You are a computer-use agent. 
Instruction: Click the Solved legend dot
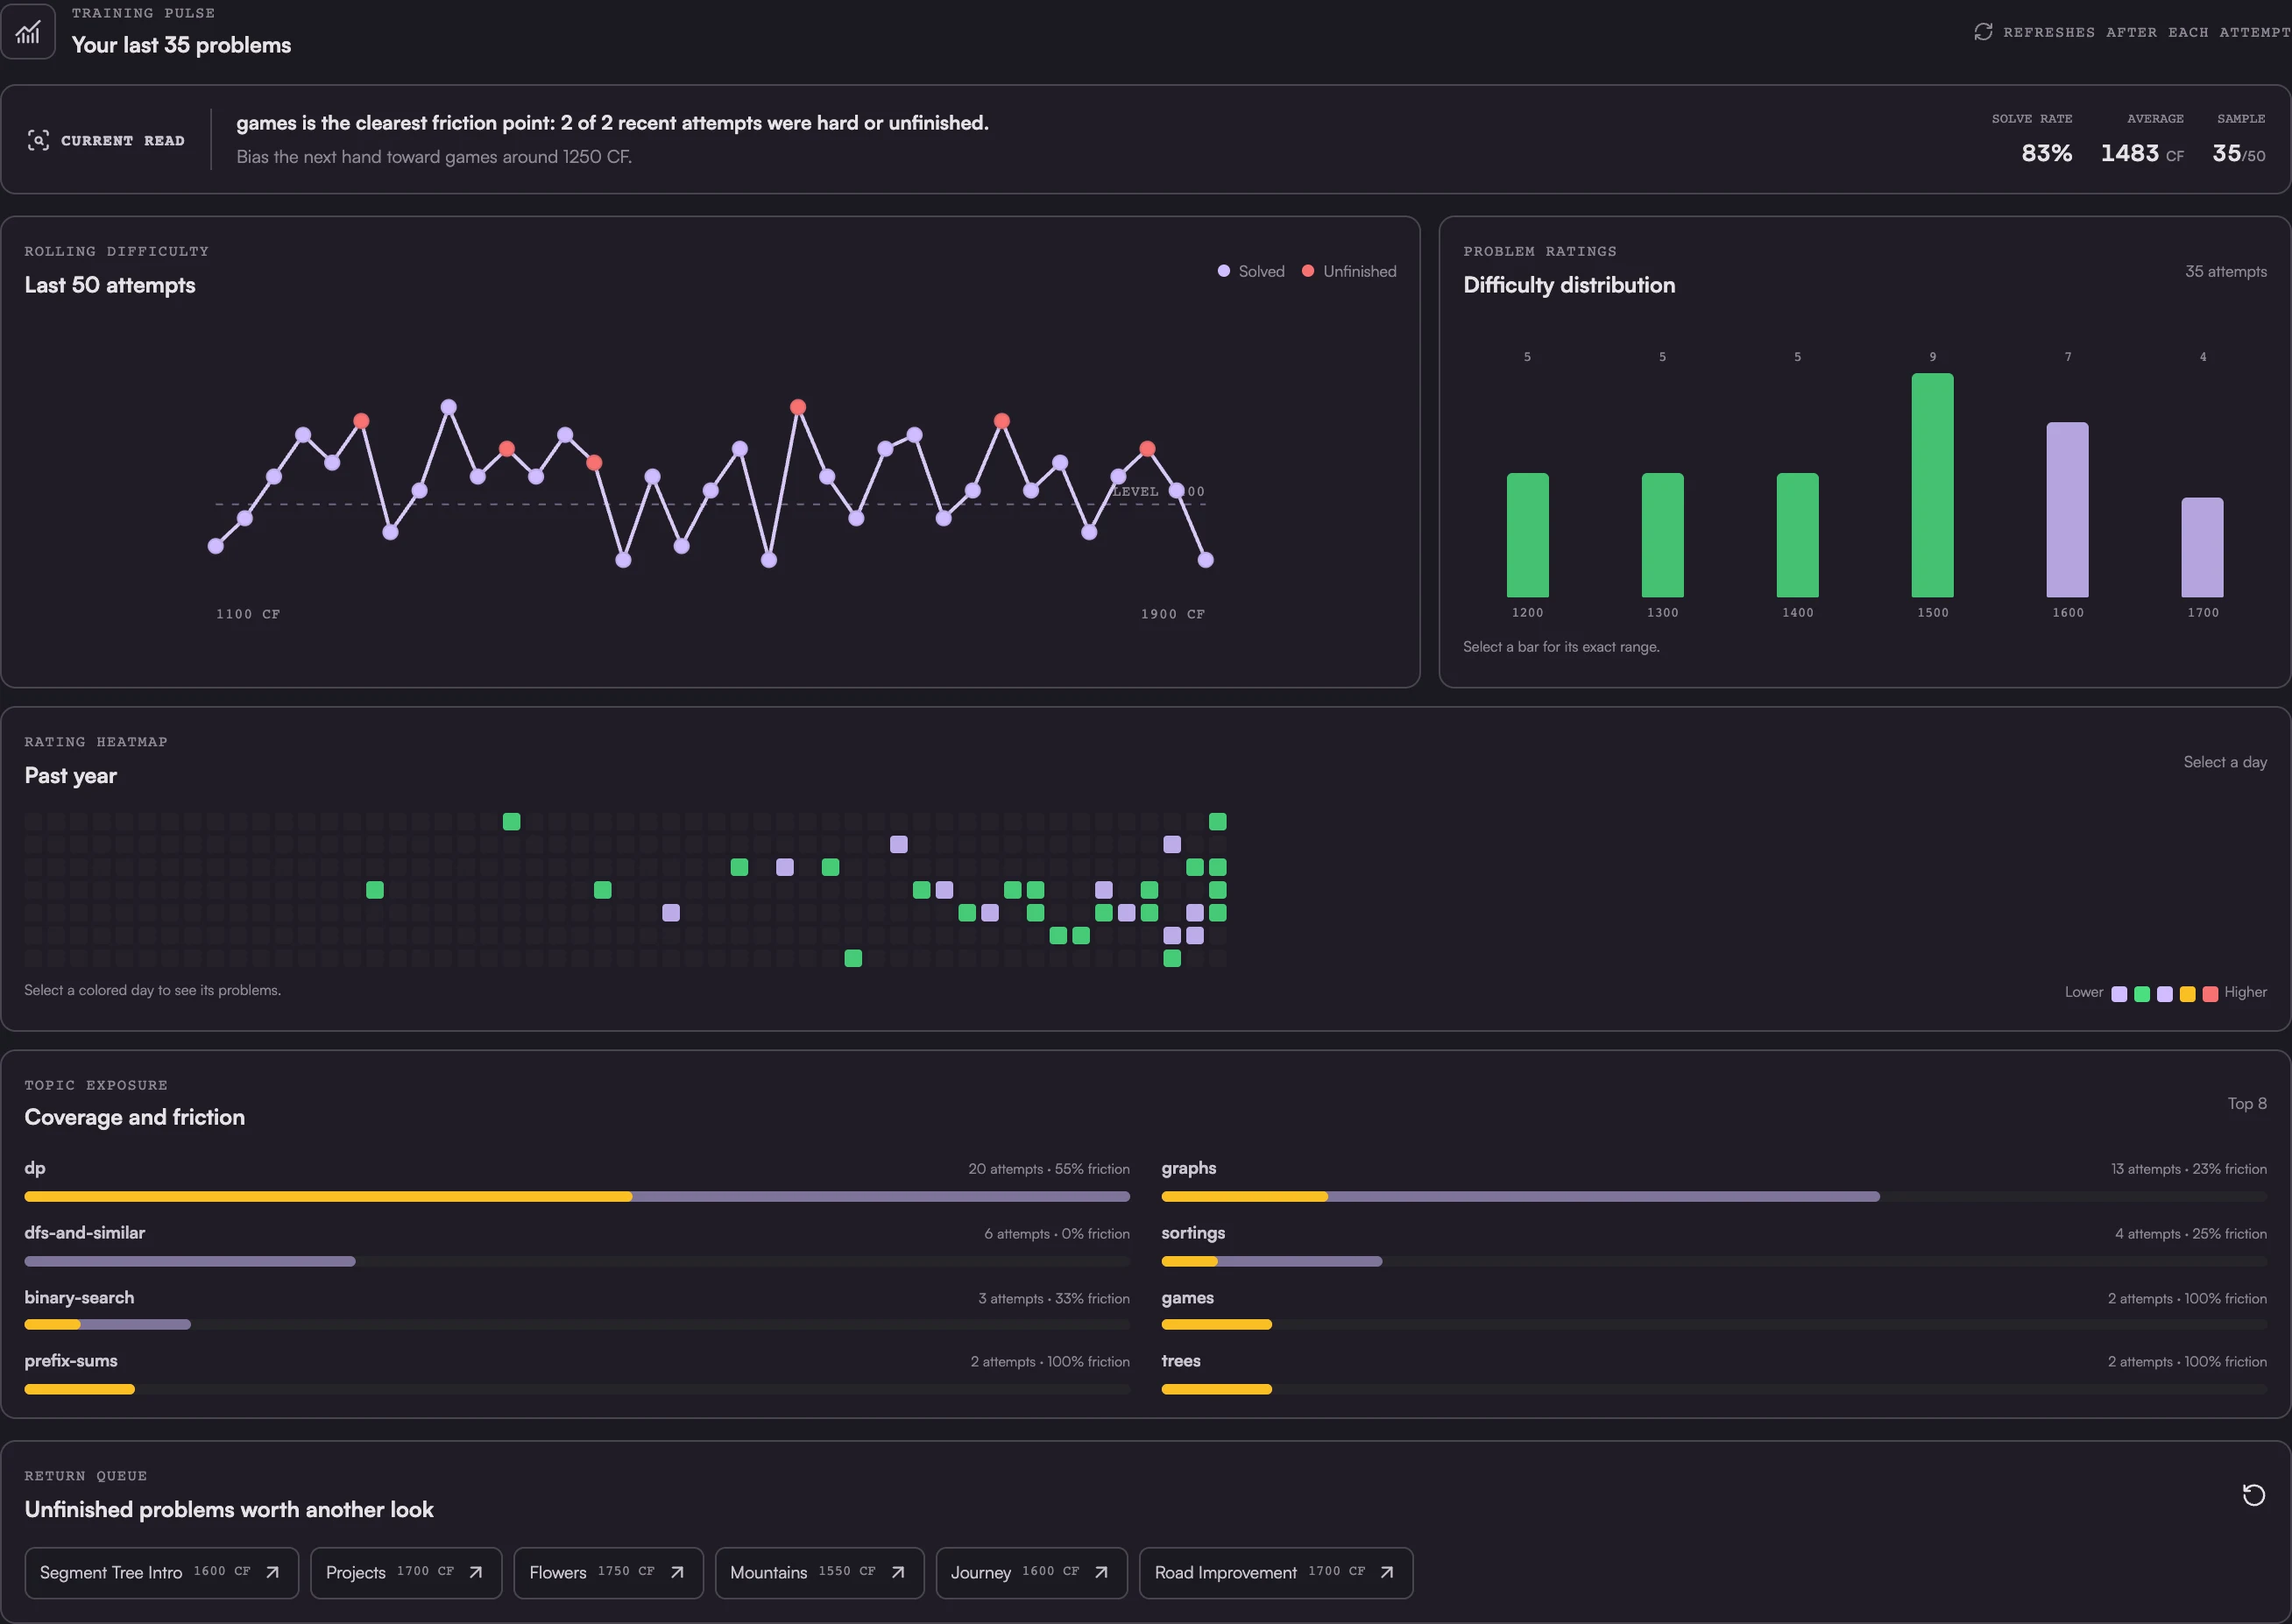[1223, 271]
